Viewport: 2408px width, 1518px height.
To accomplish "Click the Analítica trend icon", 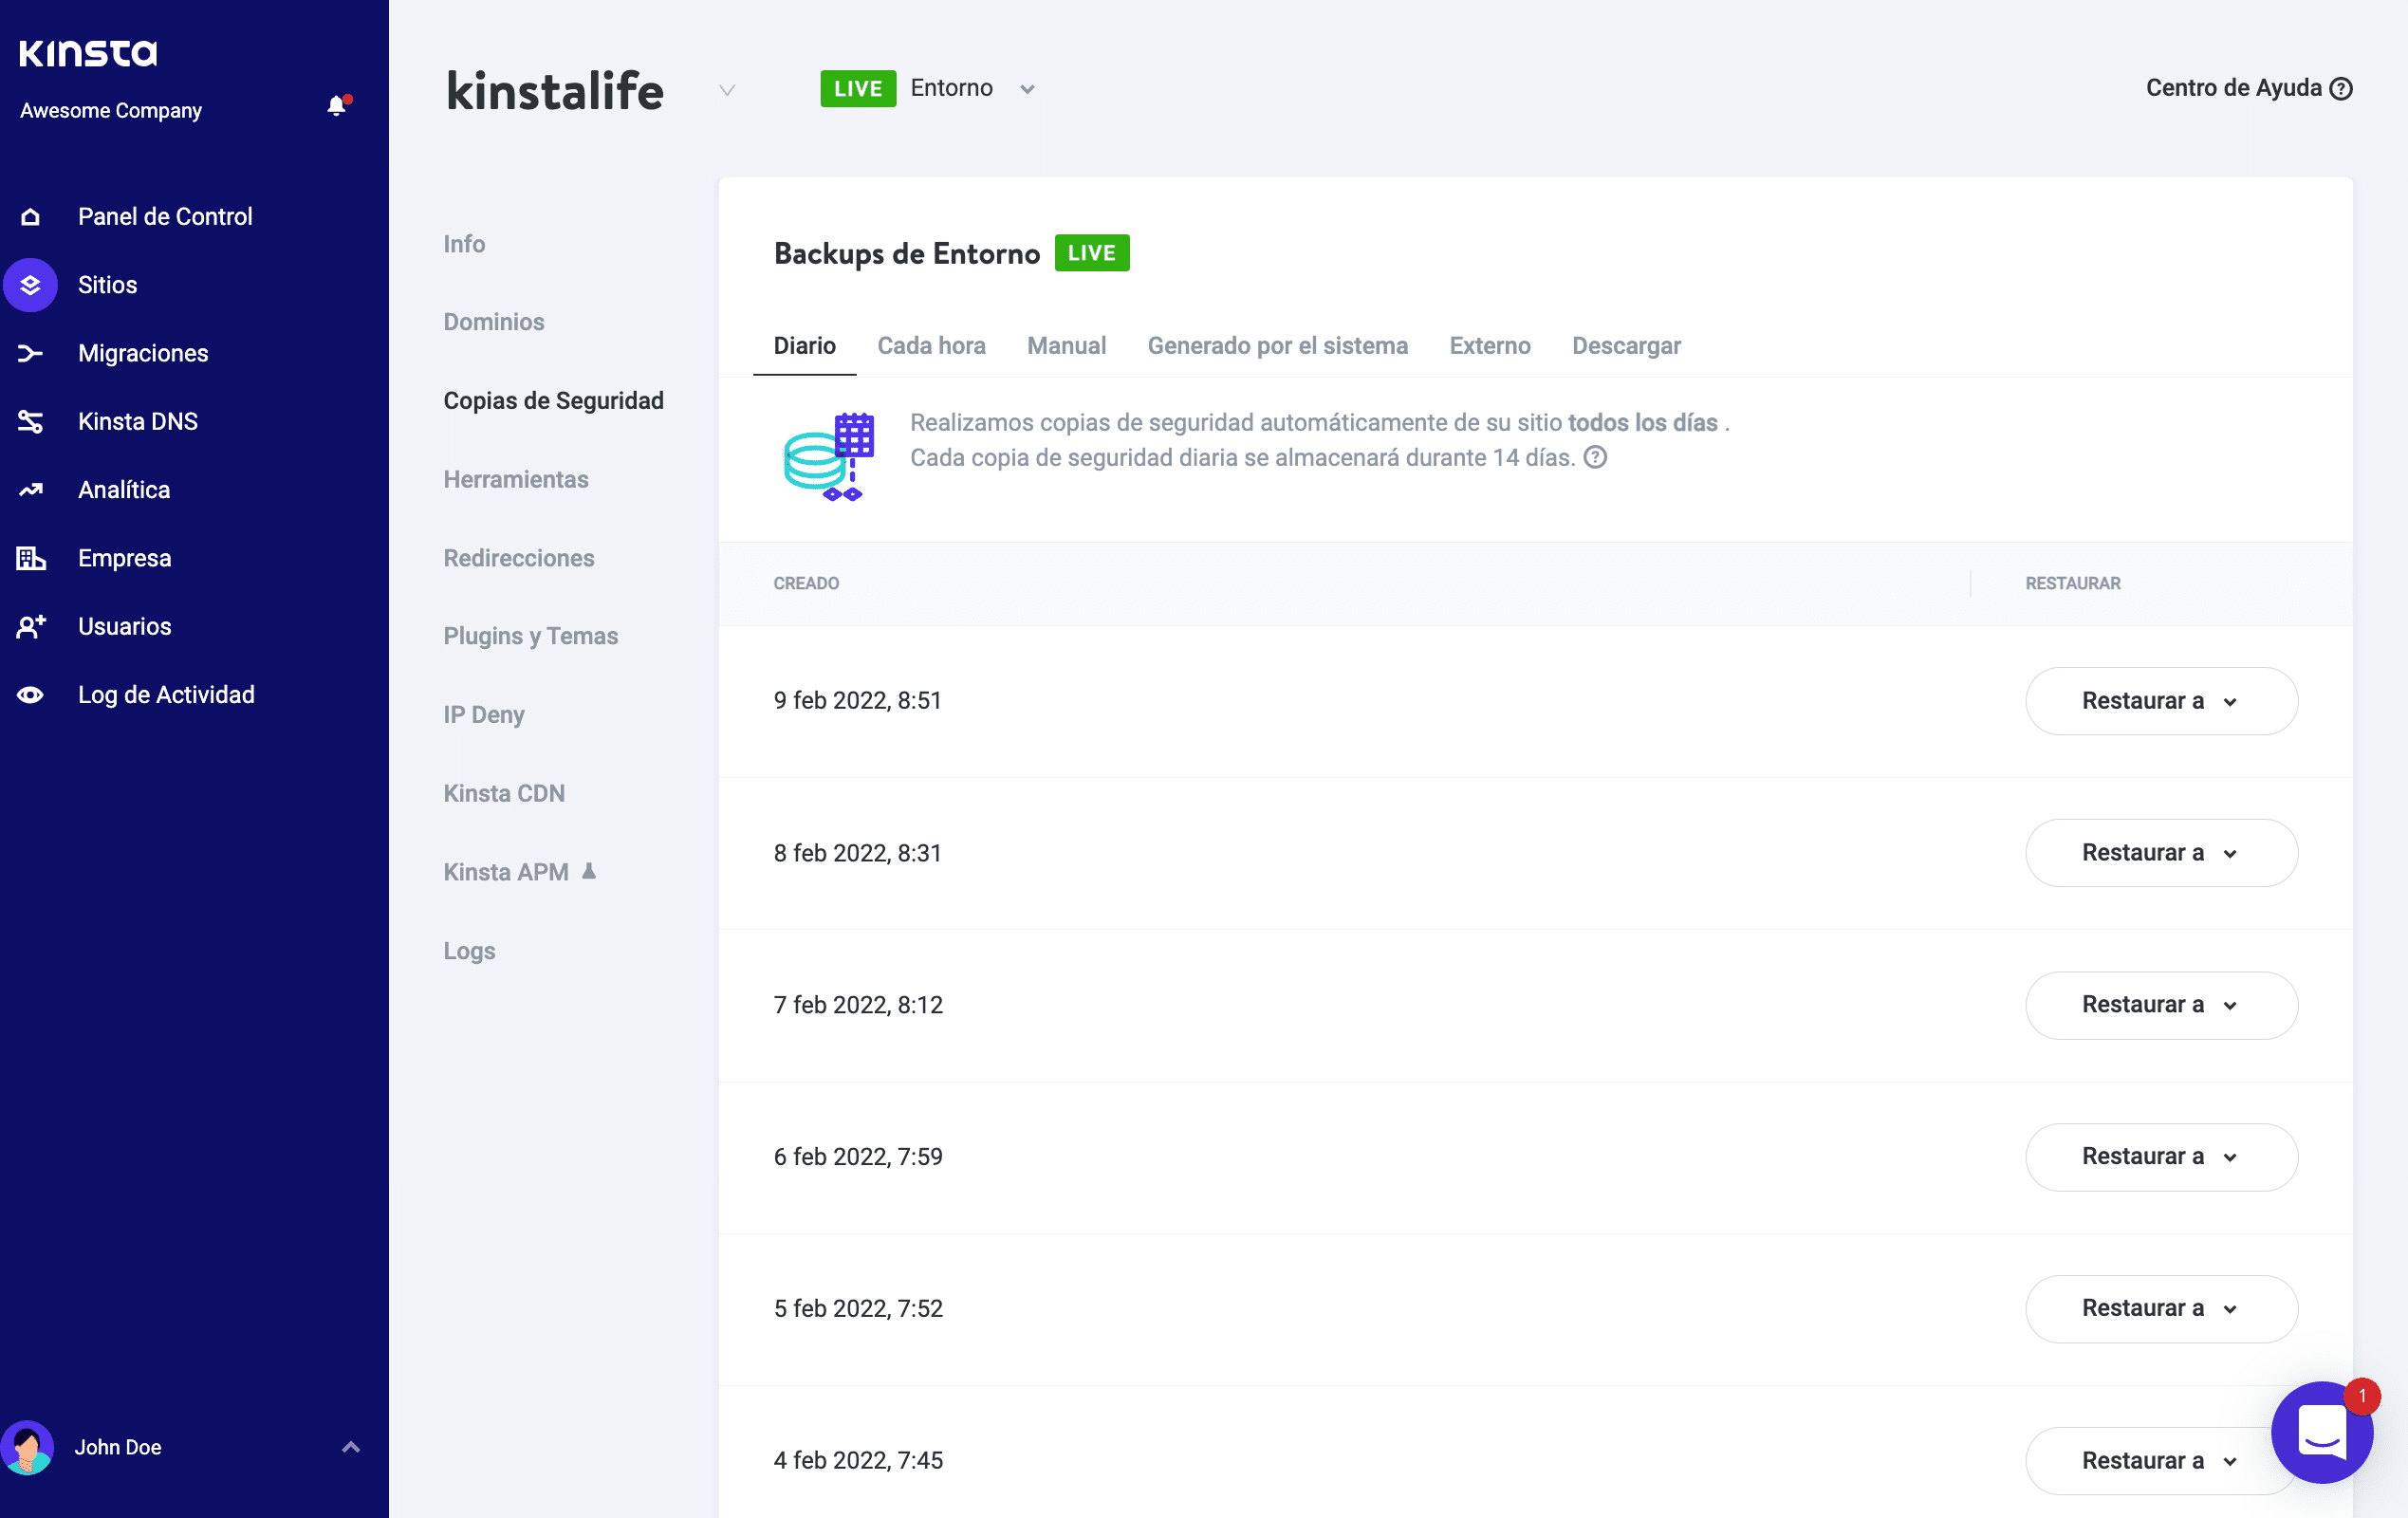I will (31, 490).
